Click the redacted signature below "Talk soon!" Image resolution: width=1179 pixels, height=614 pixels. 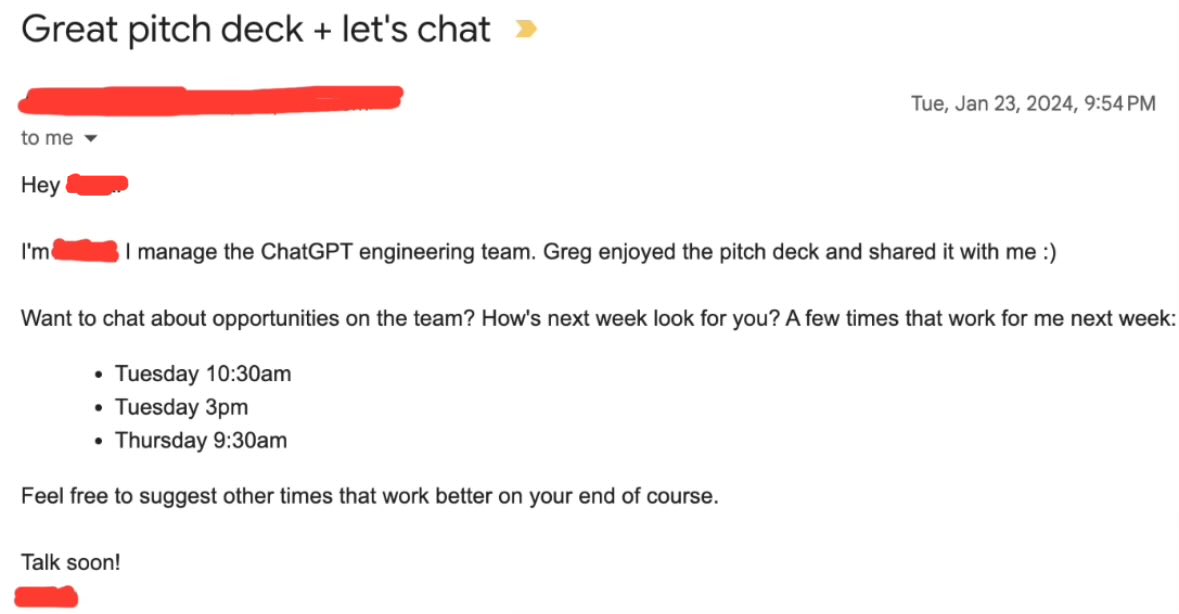point(46,597)
